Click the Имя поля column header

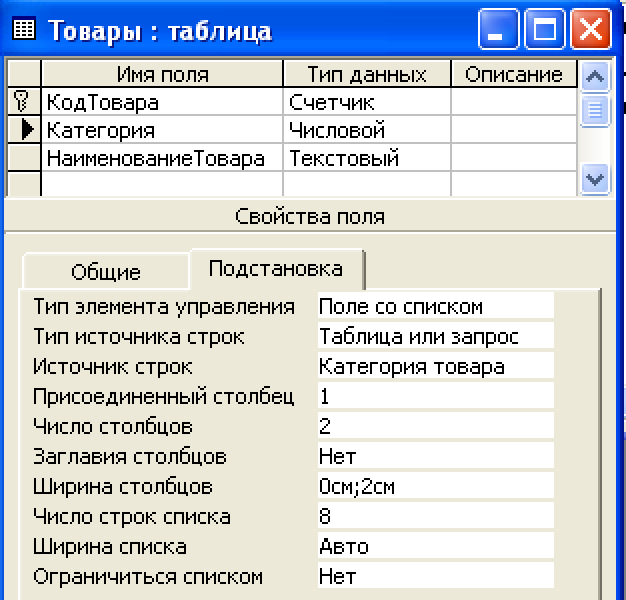click(162, 74)
